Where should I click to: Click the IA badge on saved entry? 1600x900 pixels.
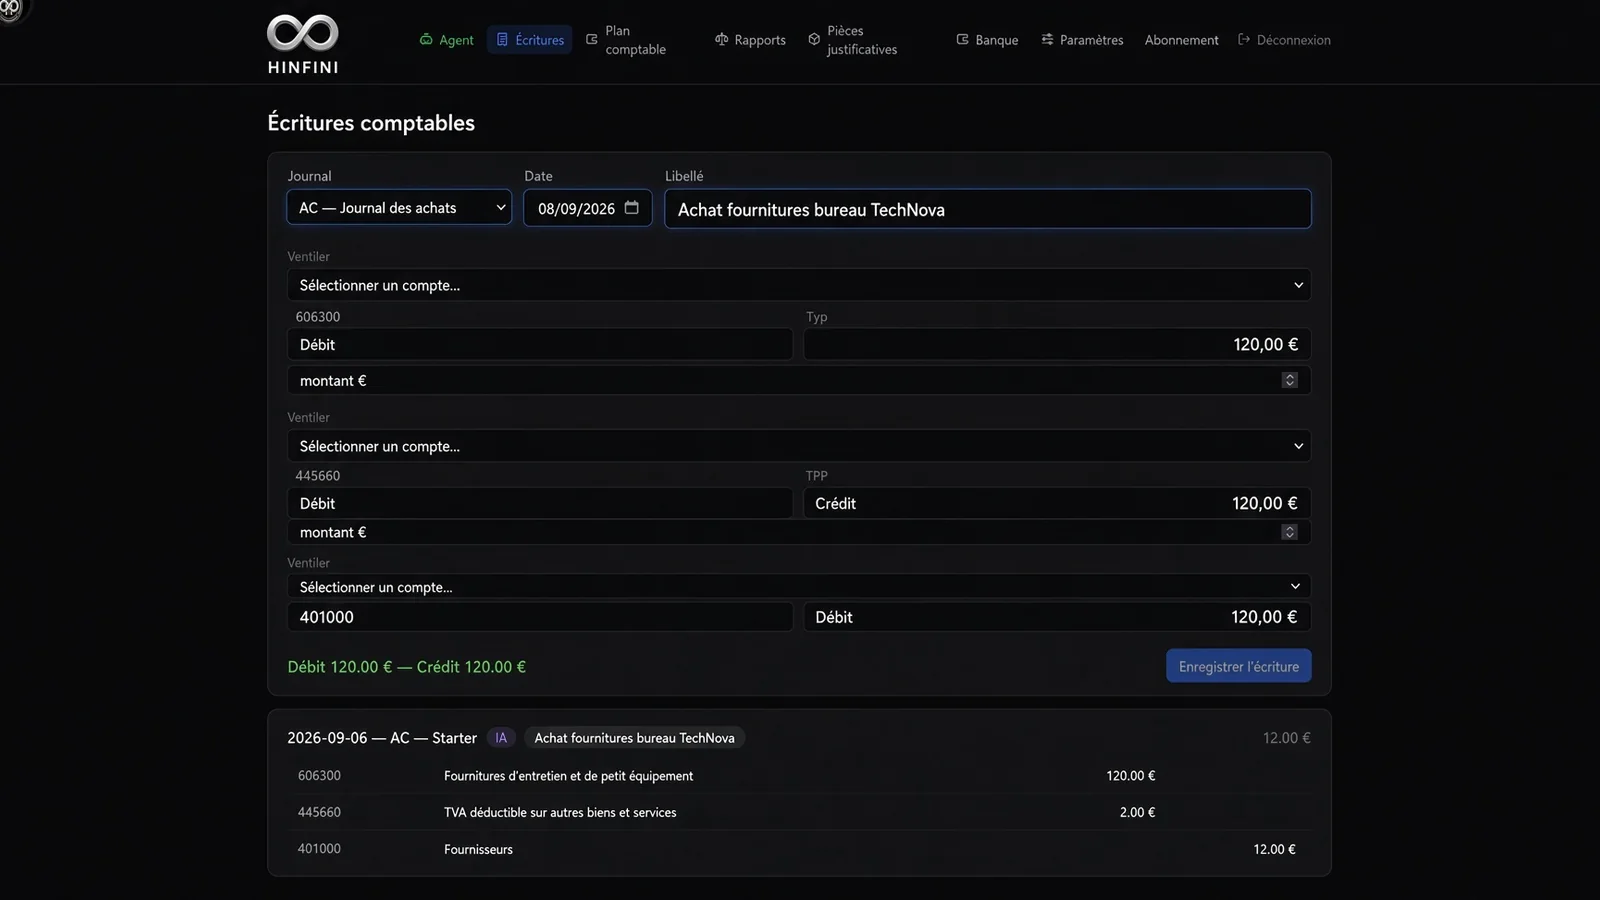[501, 738]
